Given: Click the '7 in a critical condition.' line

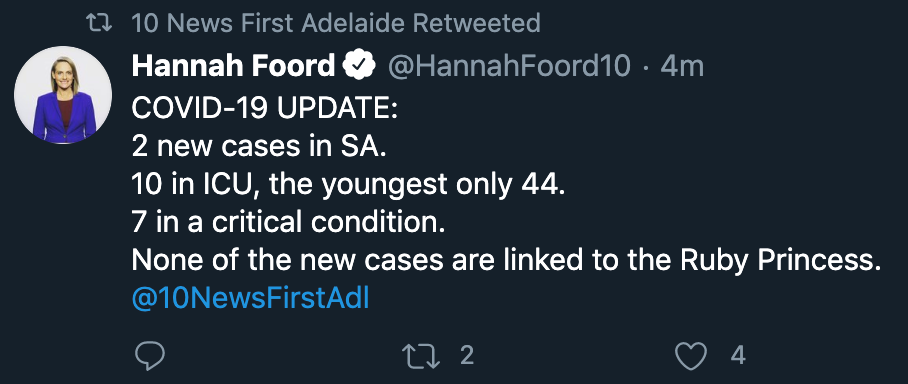Looking at the screenshot, I should [288, 222].
